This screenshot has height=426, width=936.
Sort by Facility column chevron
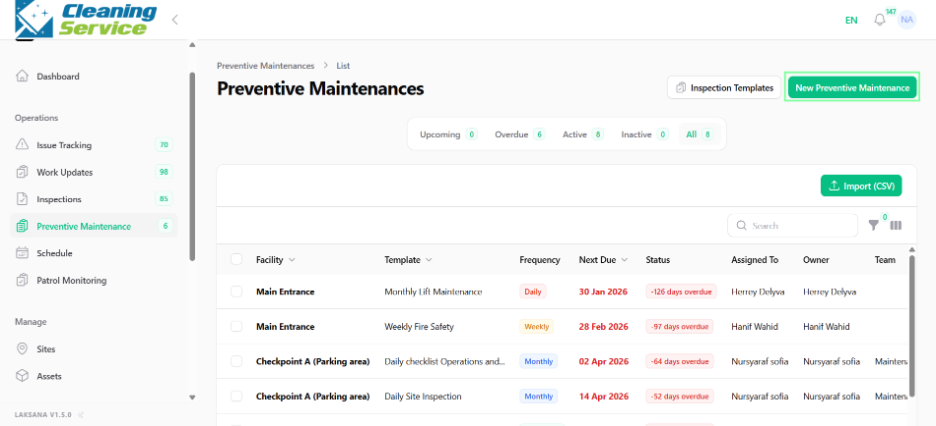pos(292,260)
